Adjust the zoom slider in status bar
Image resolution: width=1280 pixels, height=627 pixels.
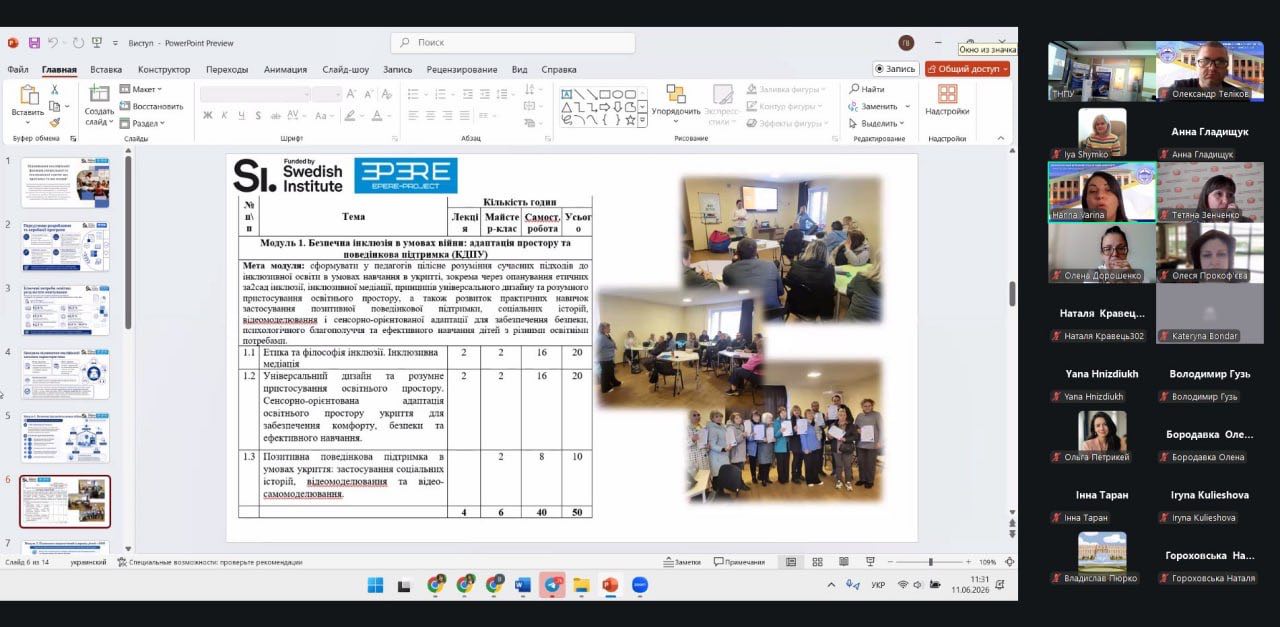click(x=929, y=562)
